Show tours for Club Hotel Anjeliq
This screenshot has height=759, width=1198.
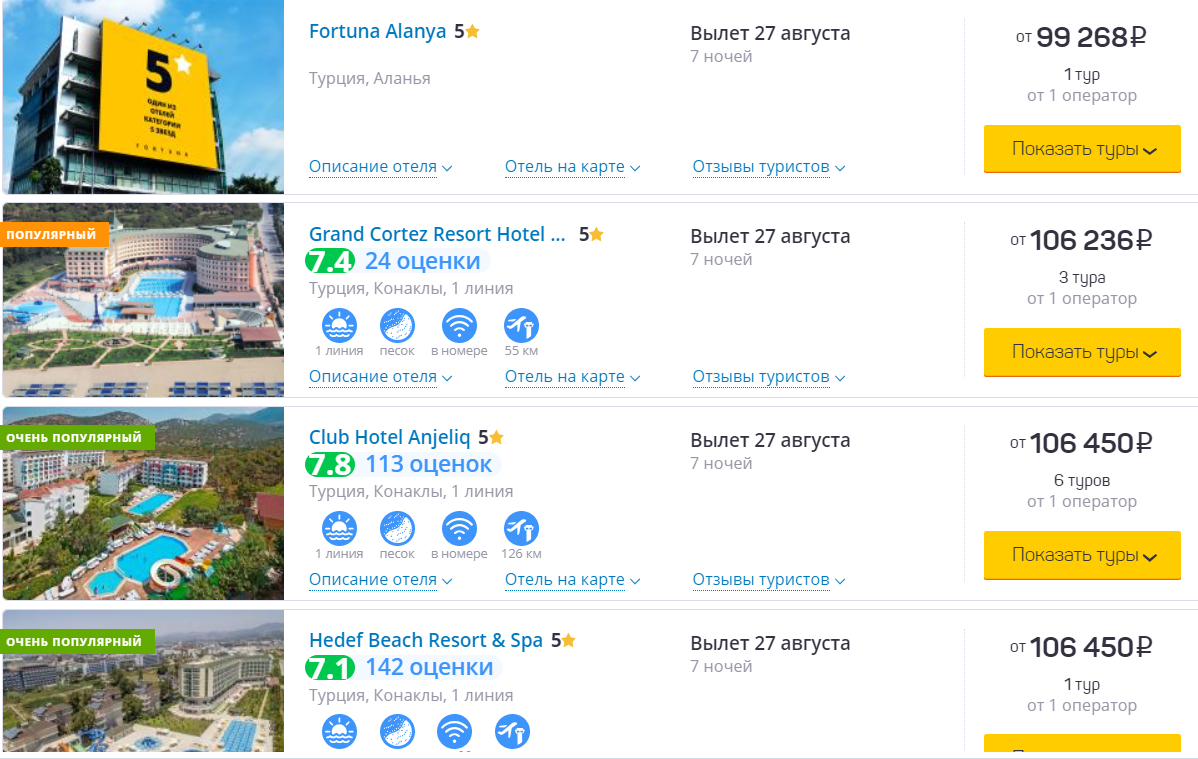coord(1082,555)
